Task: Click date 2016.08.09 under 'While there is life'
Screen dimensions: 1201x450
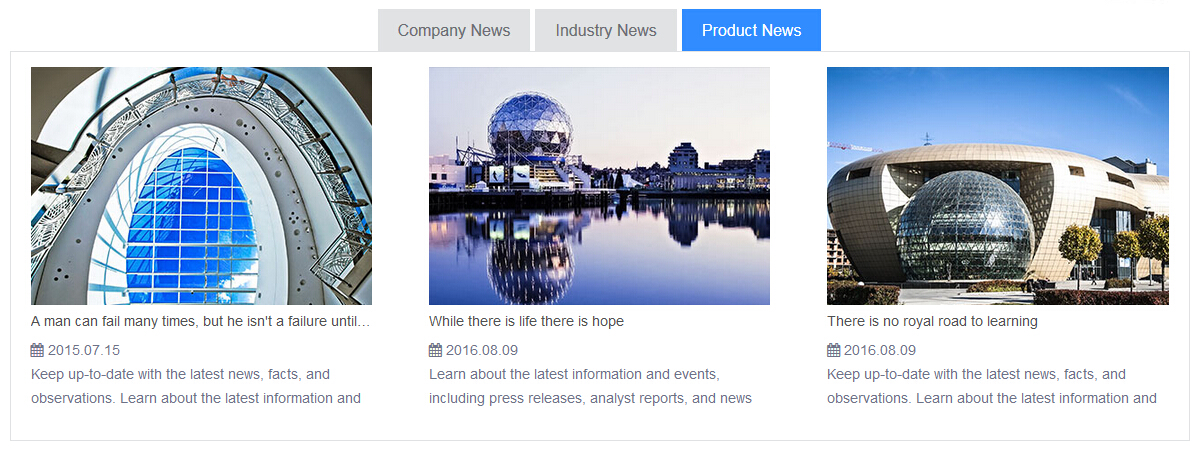Action: pos(482,350)
